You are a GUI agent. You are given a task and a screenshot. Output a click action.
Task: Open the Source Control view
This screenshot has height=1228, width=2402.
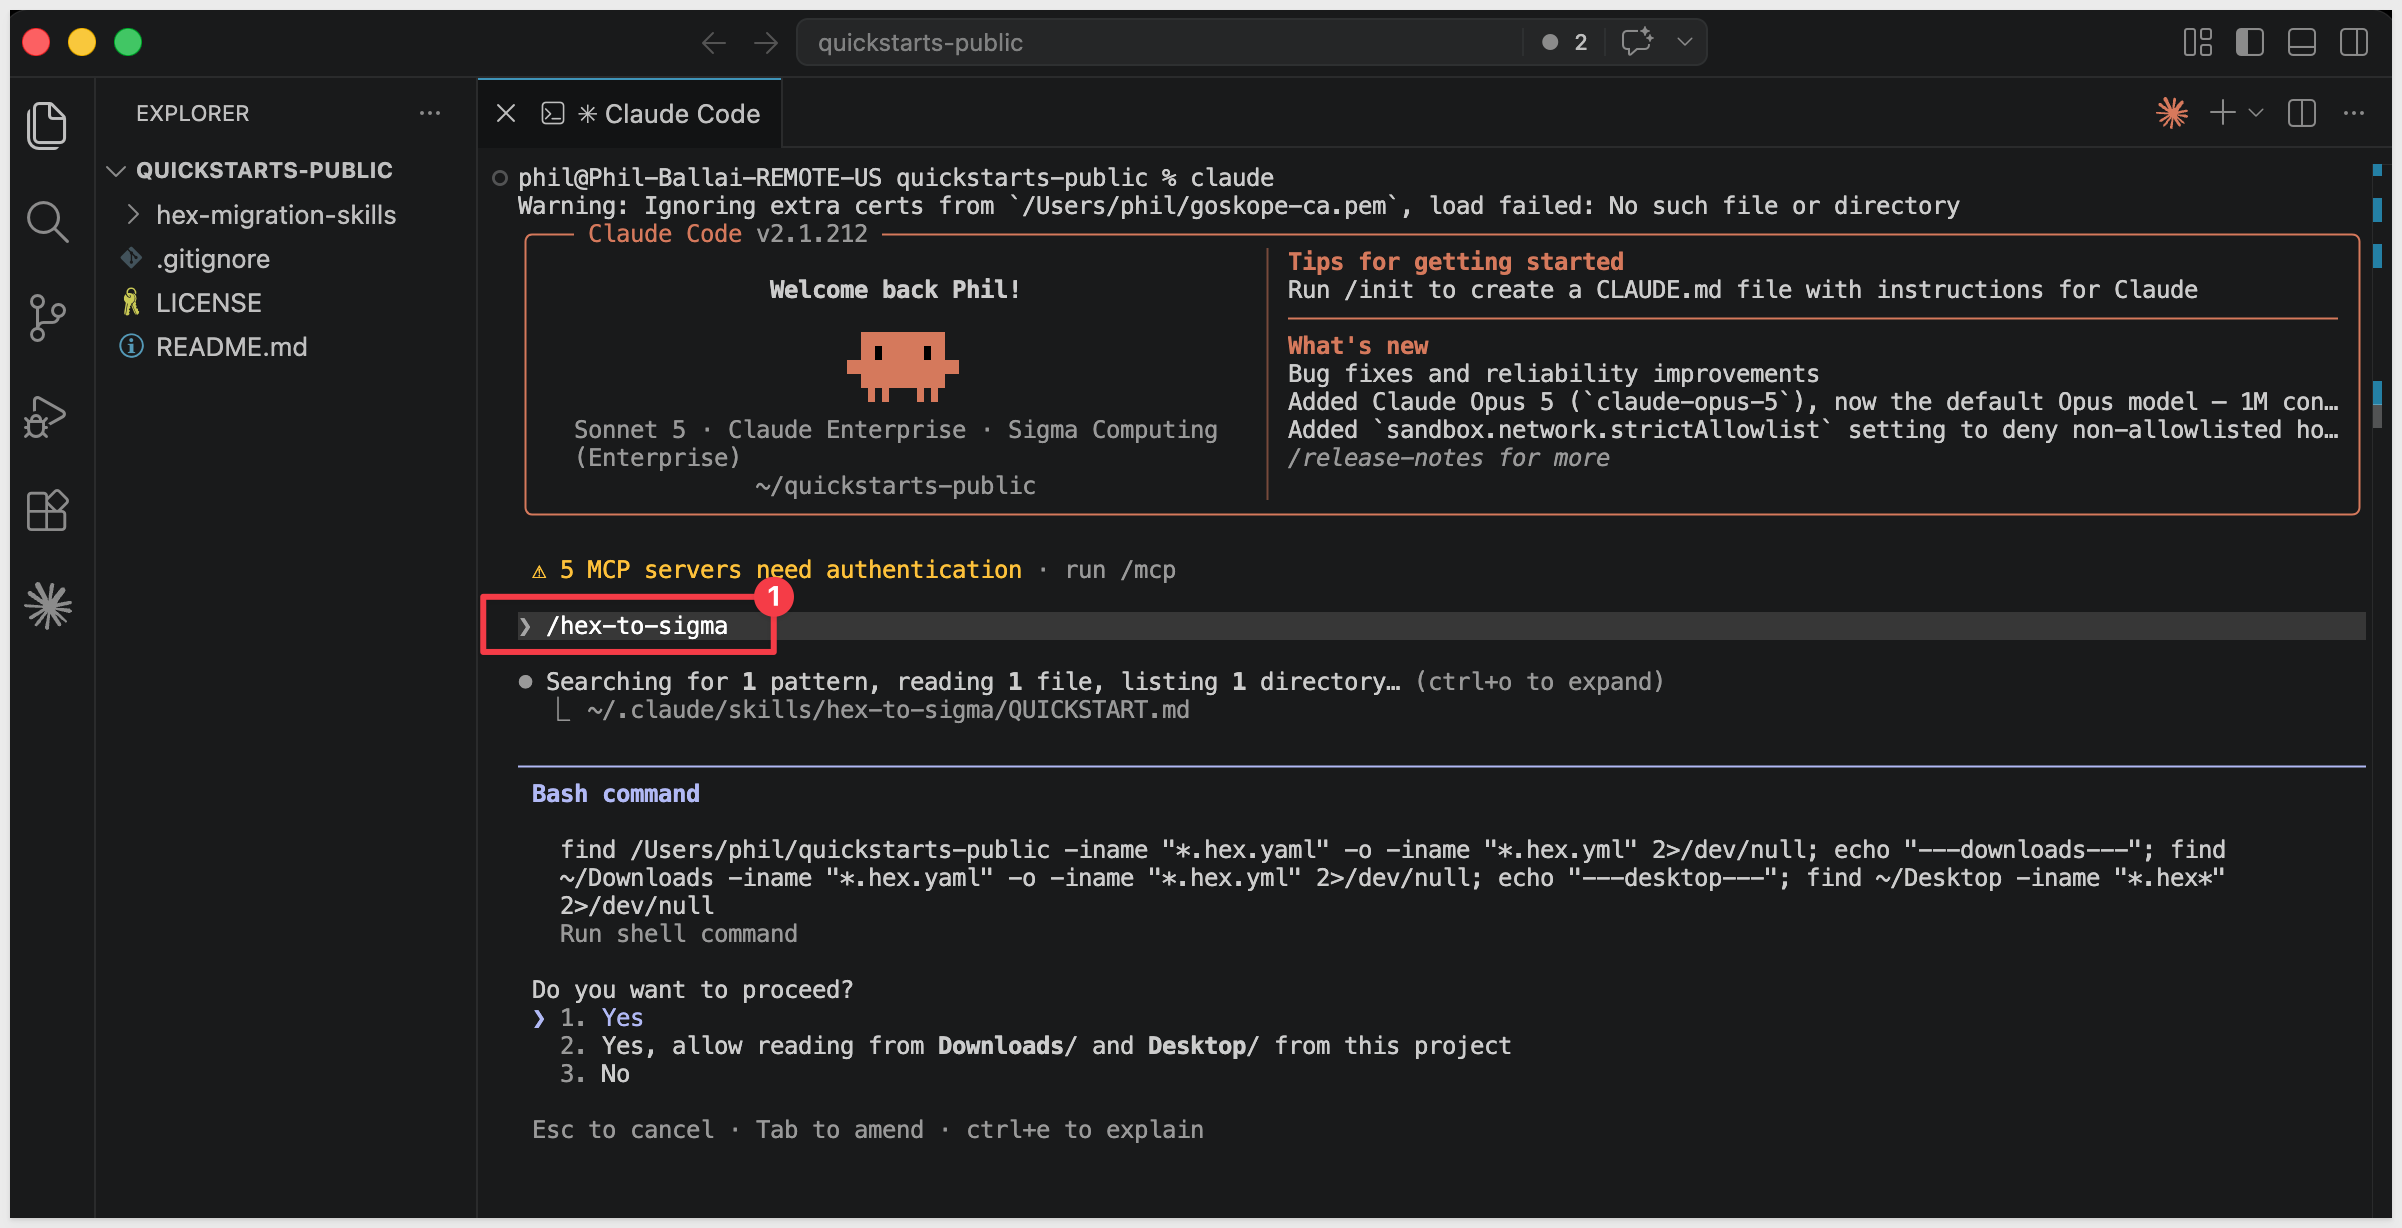[x=47, y=318]
